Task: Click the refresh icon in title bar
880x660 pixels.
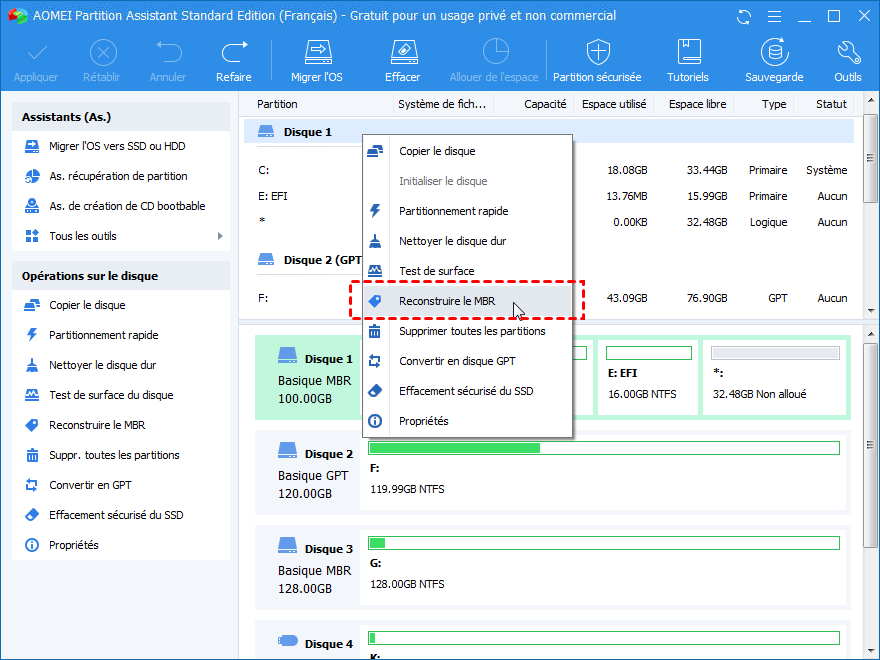Action: [x=743, y=17]
